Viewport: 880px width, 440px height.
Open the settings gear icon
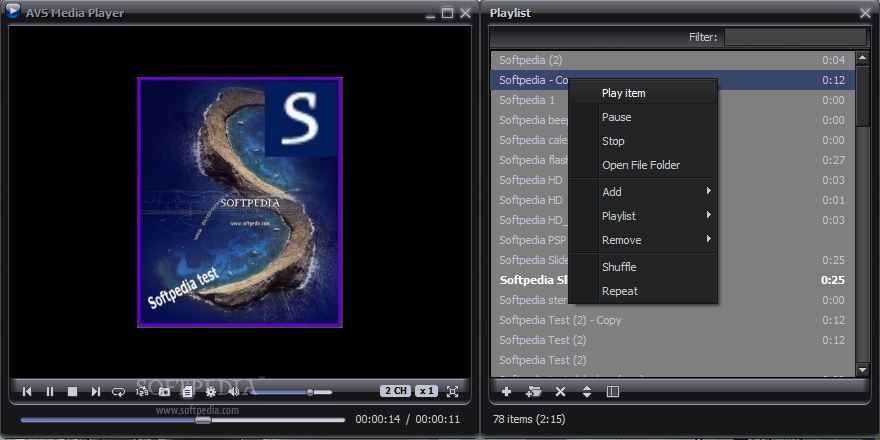click(x=211, y=392)
